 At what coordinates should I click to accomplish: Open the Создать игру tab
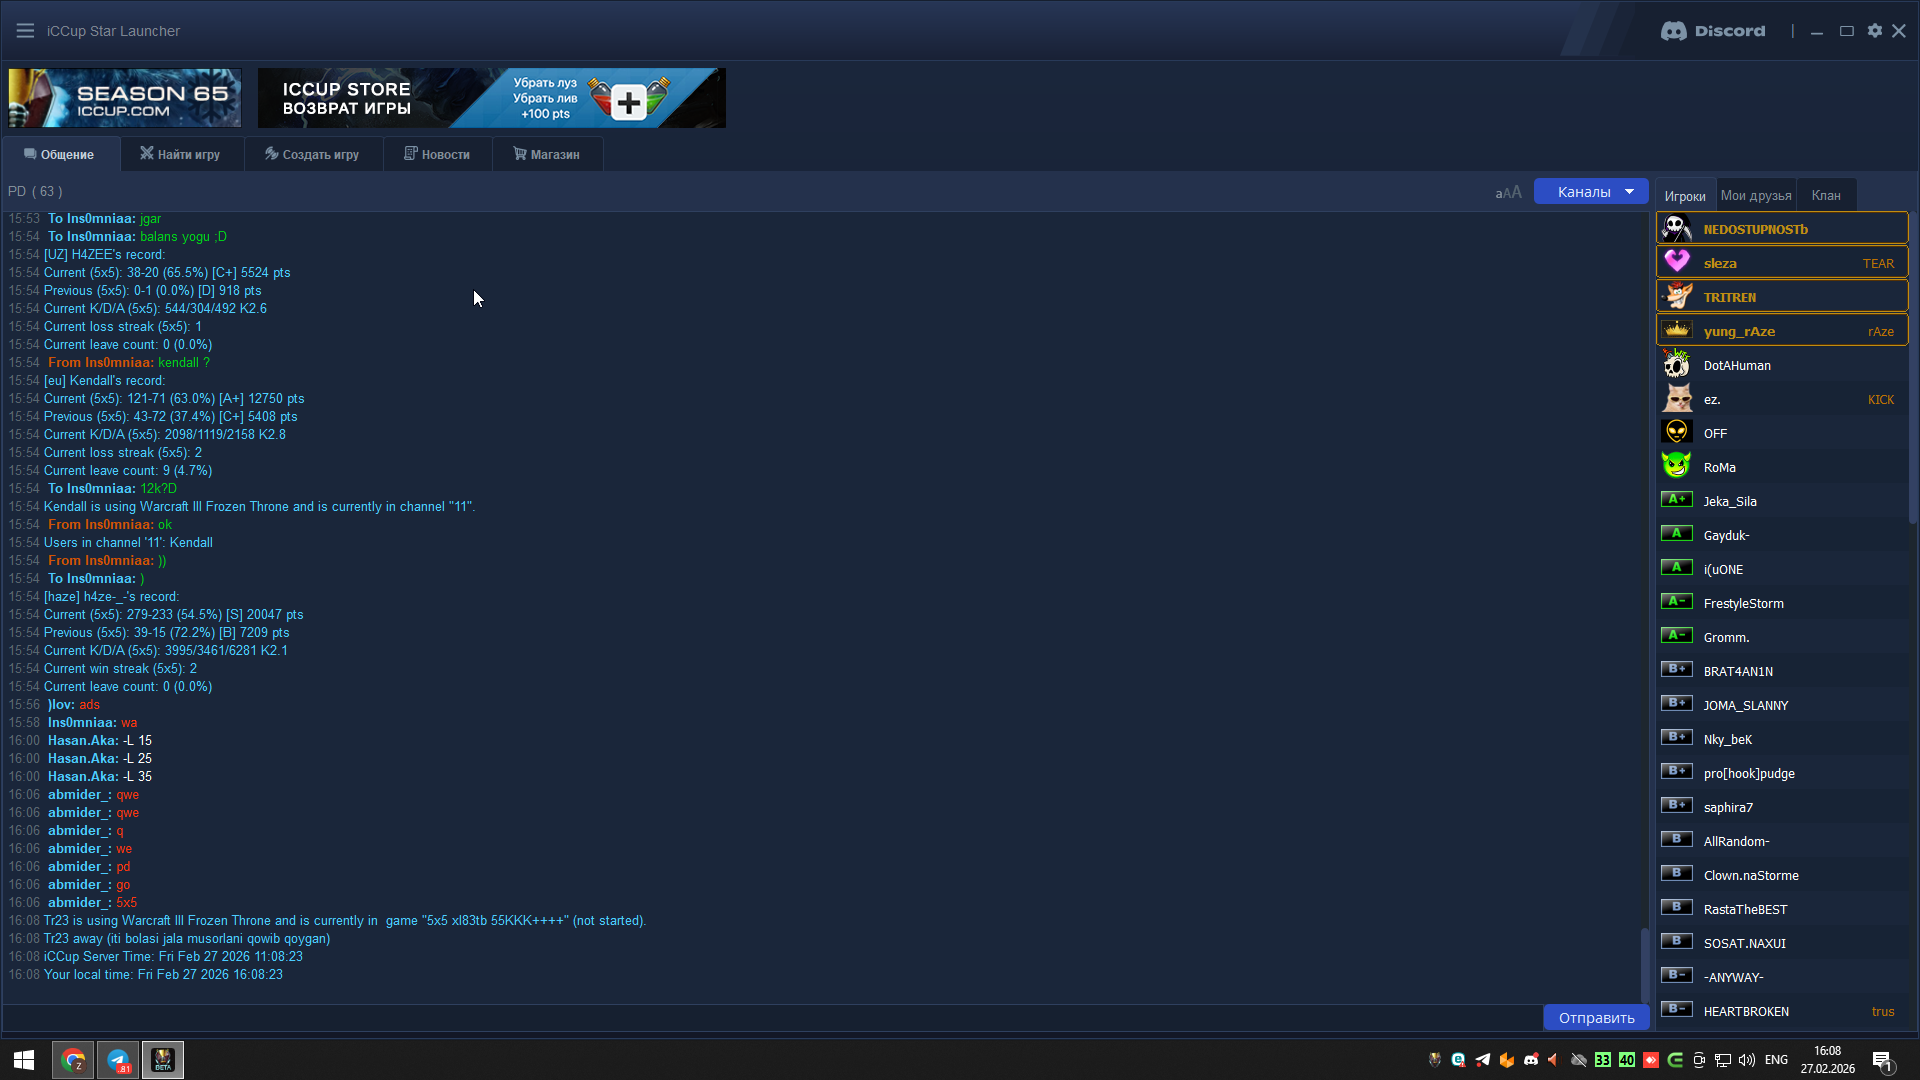(312, 154)
